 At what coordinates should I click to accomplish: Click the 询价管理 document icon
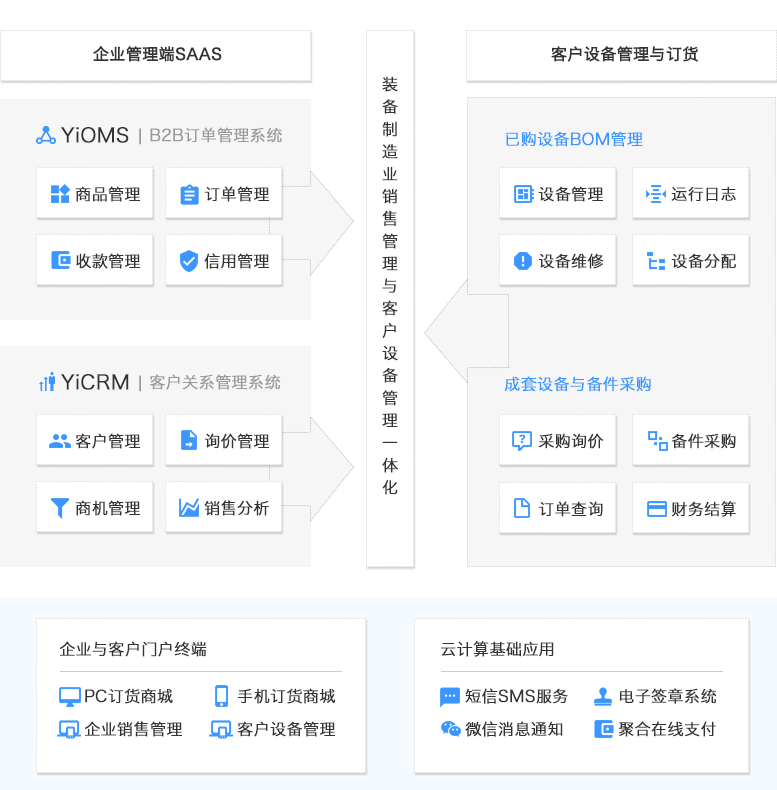(x=189, y=440)
